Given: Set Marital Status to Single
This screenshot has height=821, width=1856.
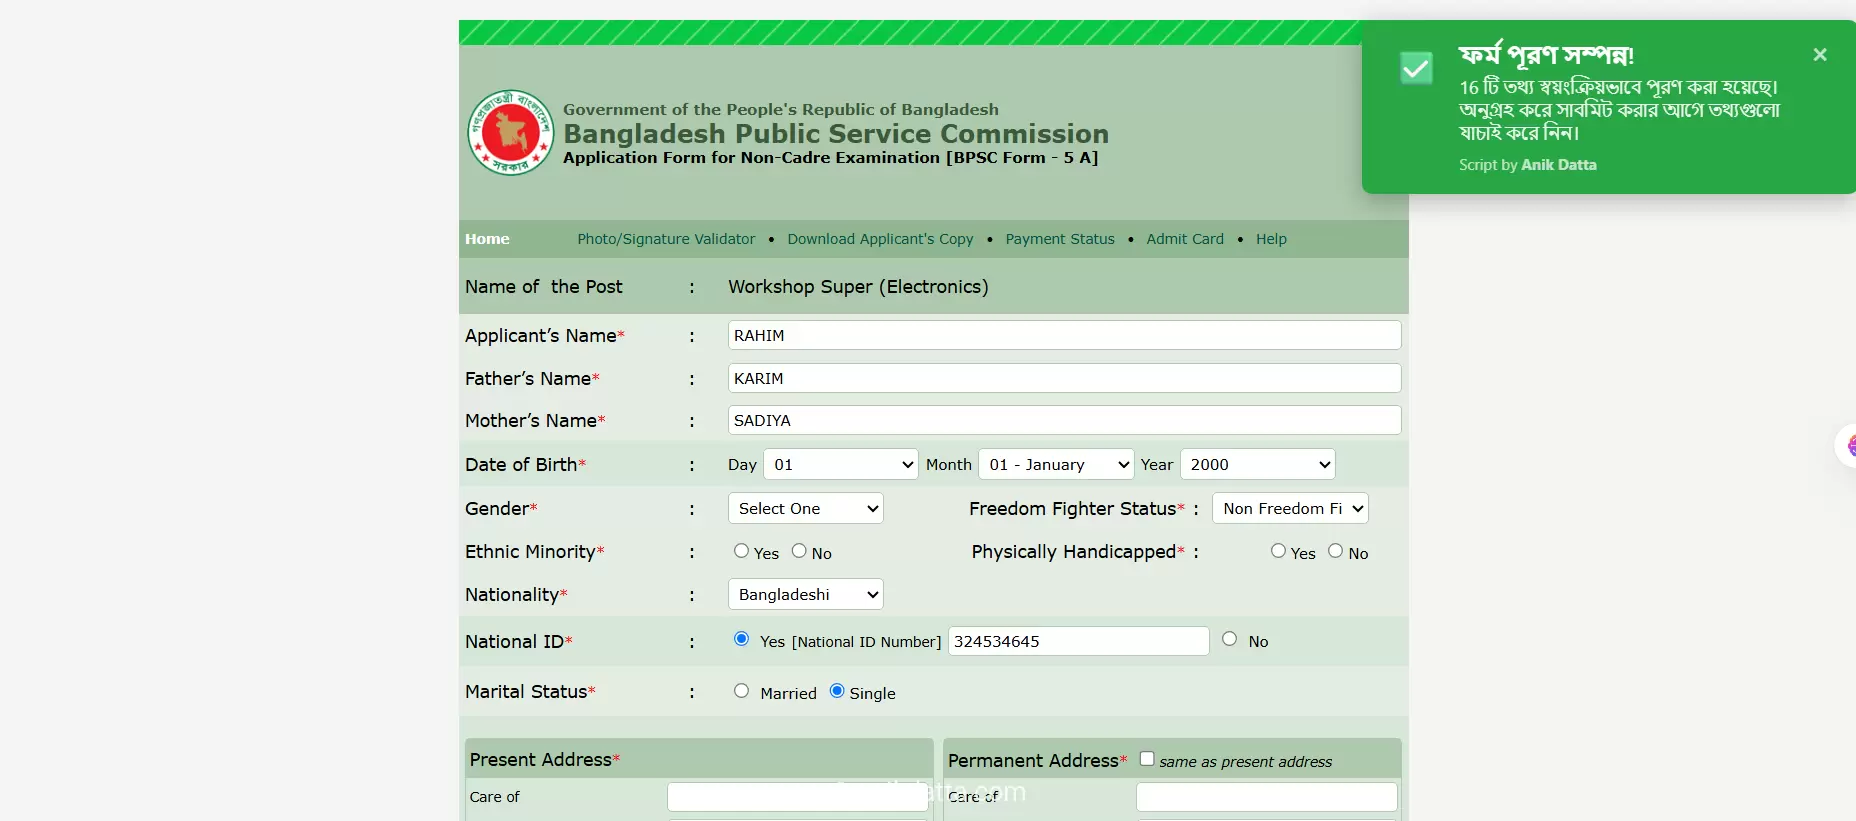Looking at the screenshot, I should tap(837, 691).
